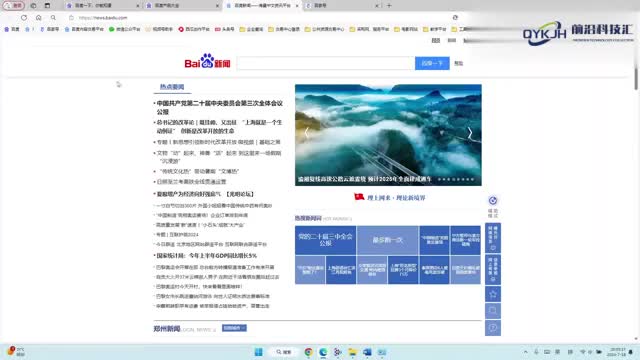Click hot search tile 党的二十届三中全会公报

325,240
